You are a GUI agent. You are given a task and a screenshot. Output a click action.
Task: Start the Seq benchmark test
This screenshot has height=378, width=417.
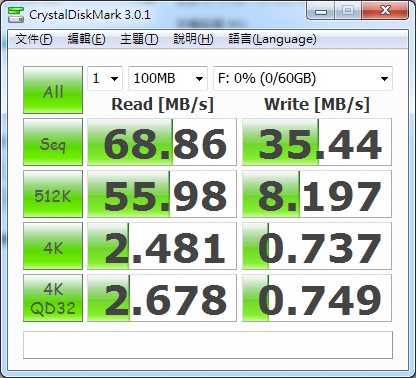(53, 142)
